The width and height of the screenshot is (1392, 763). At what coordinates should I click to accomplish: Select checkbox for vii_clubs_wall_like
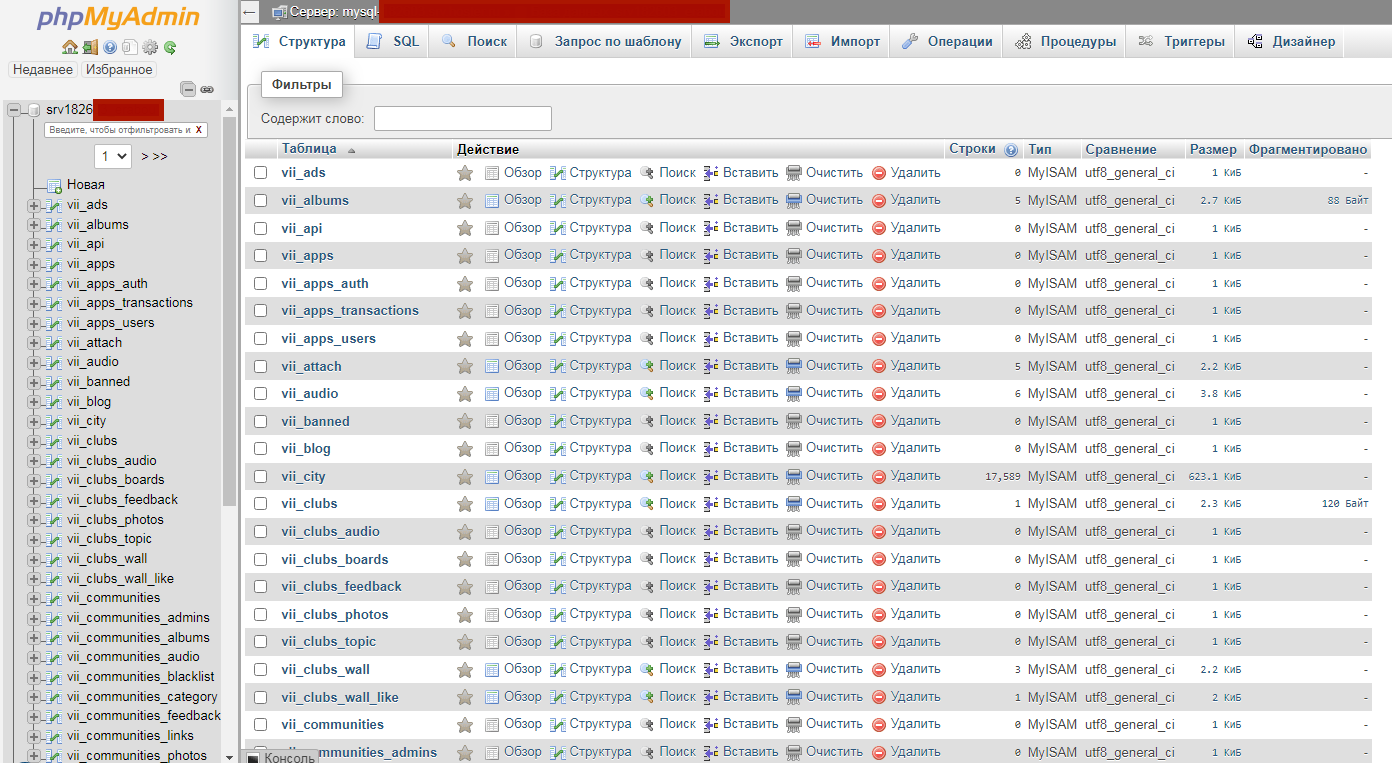(x=261, y=697)
